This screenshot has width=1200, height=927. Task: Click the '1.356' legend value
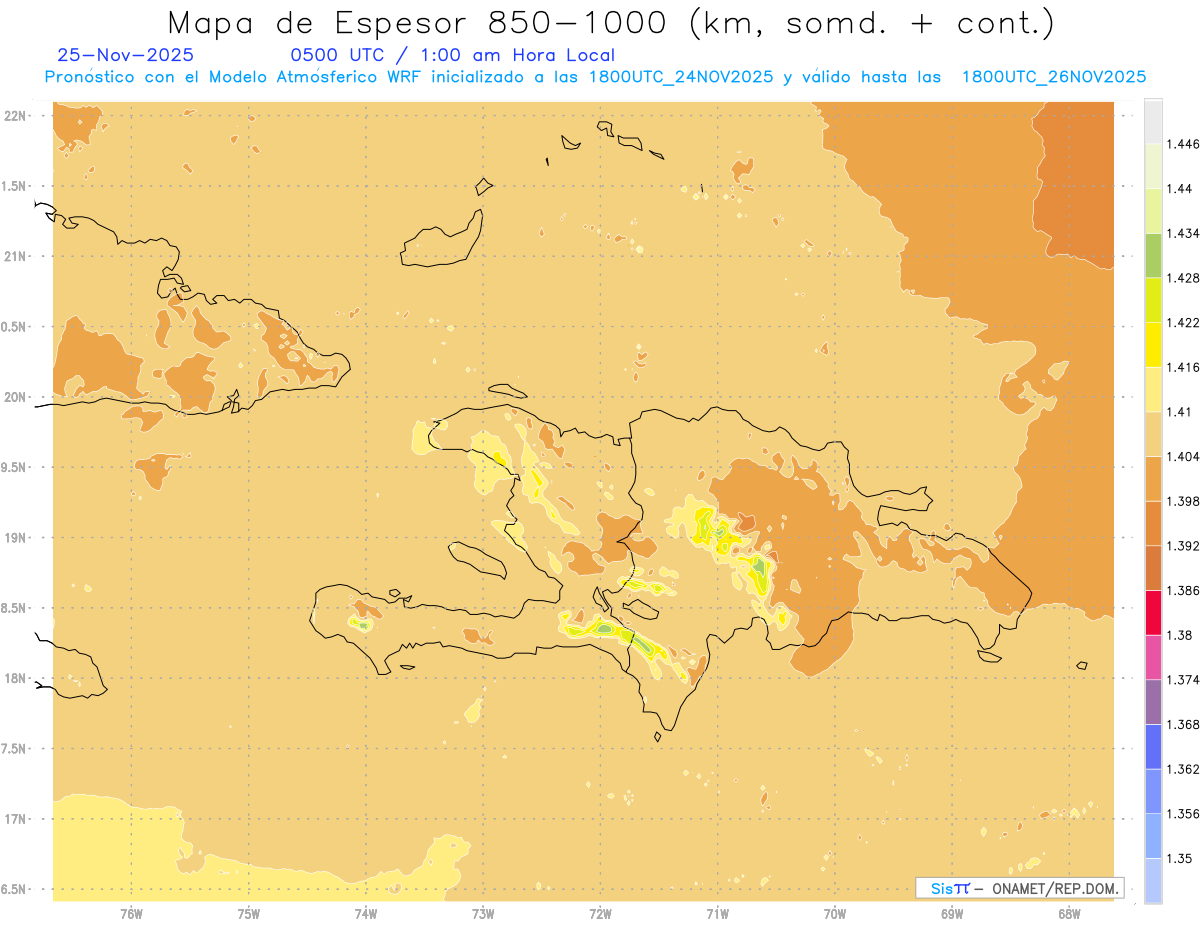point(1185,813)
